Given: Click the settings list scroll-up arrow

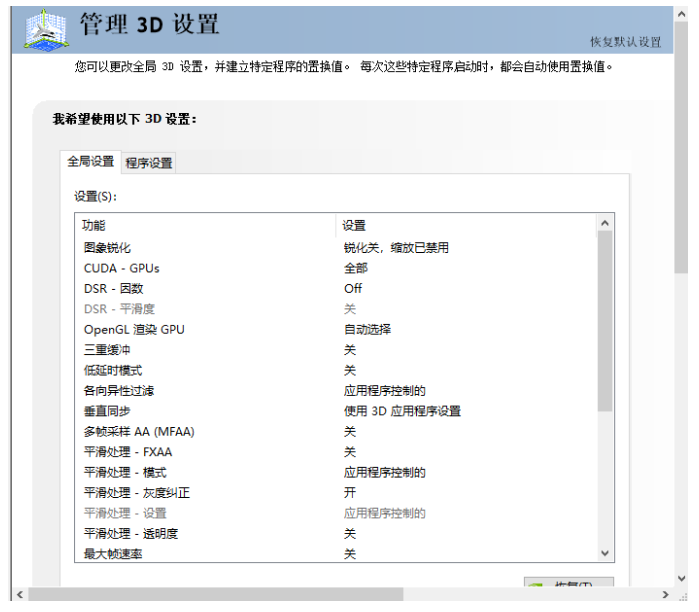Looking at the screenshot, I should tap(605, 223).
